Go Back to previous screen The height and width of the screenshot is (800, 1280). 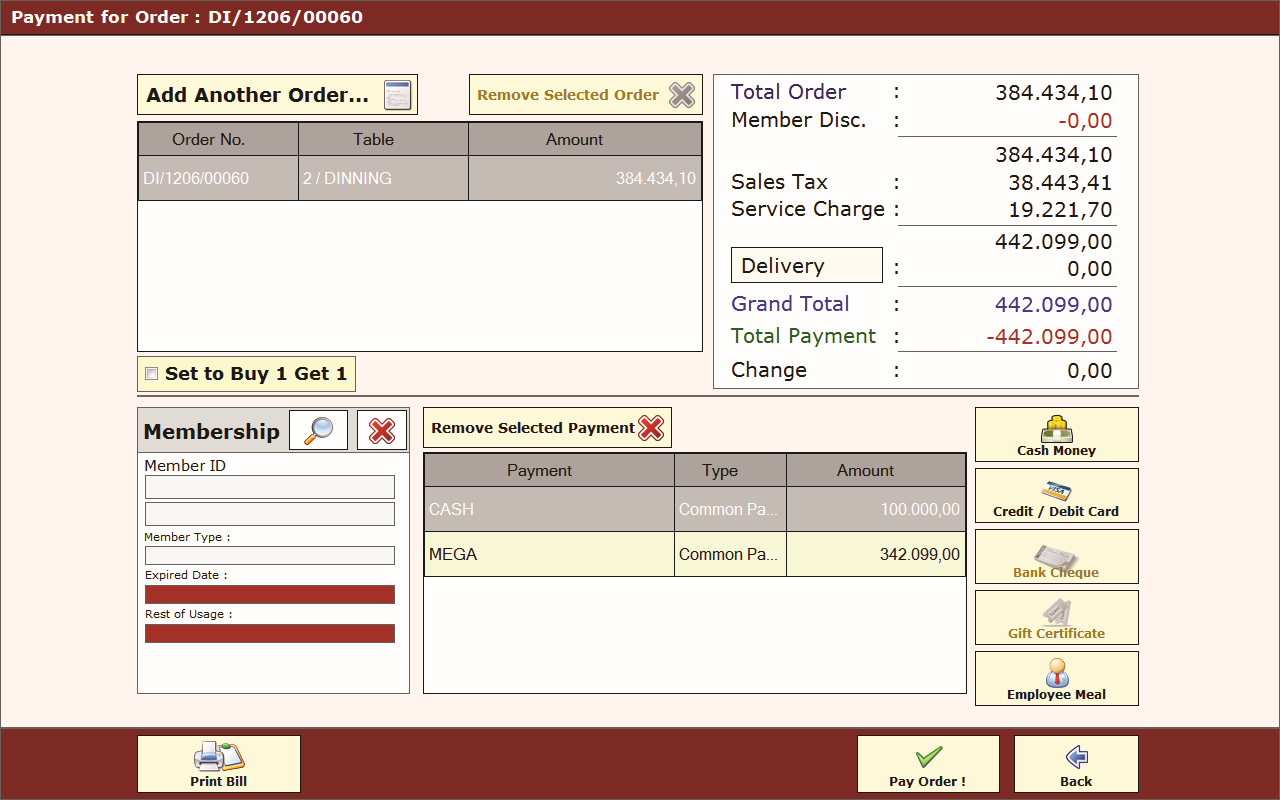pyautogui.click(x=1076, y=764)
